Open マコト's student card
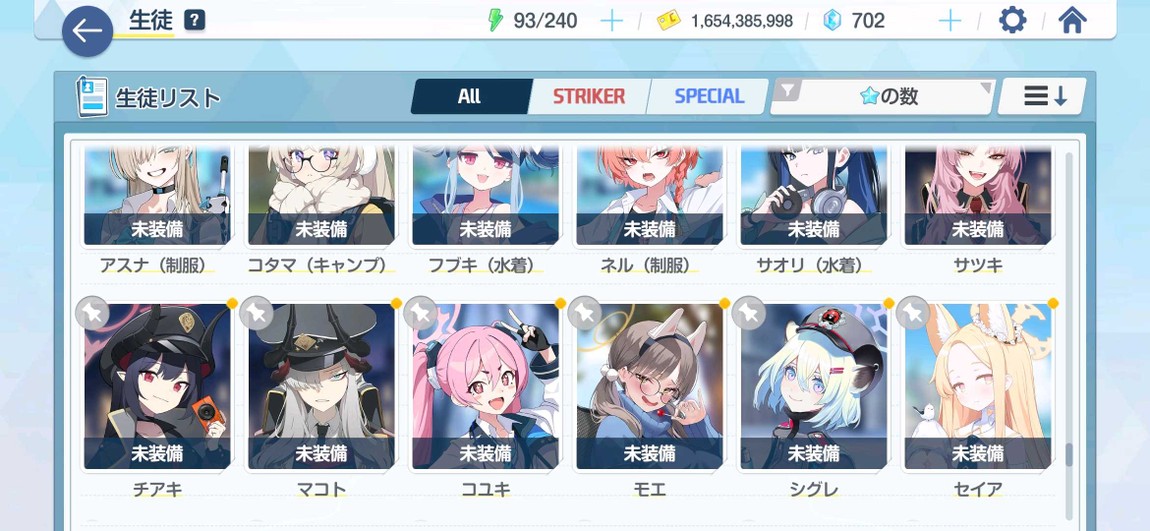The image size is (1150, 531). [321, 386]
